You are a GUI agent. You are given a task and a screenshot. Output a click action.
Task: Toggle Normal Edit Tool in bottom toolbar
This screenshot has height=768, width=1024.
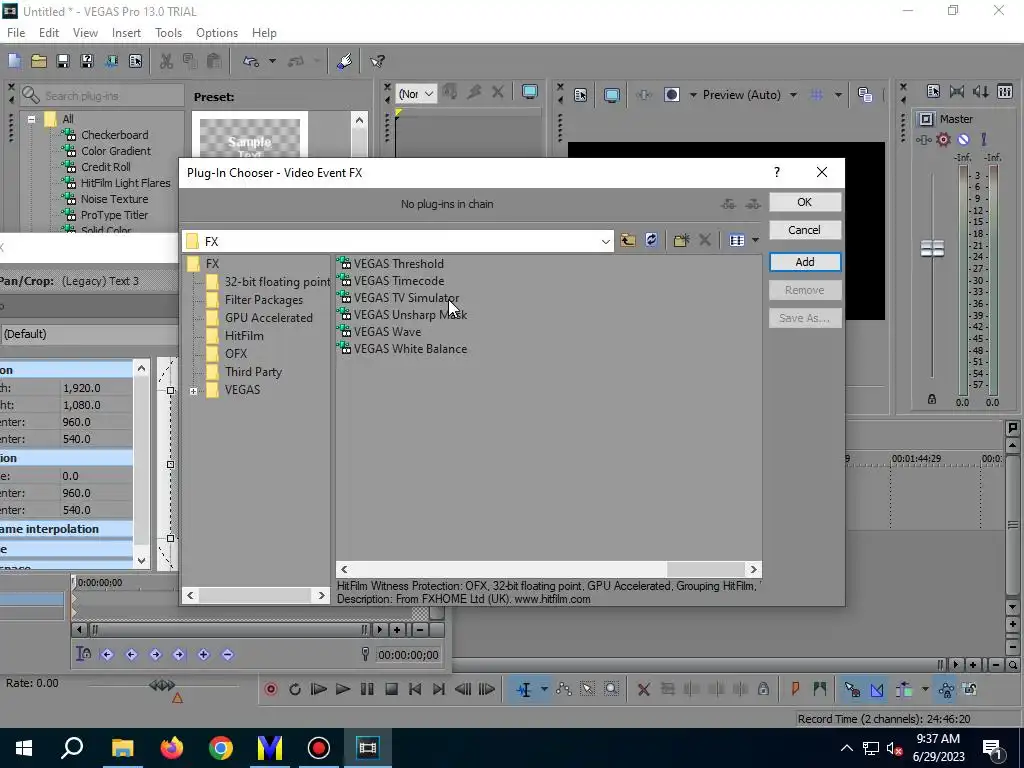(524, 689)
